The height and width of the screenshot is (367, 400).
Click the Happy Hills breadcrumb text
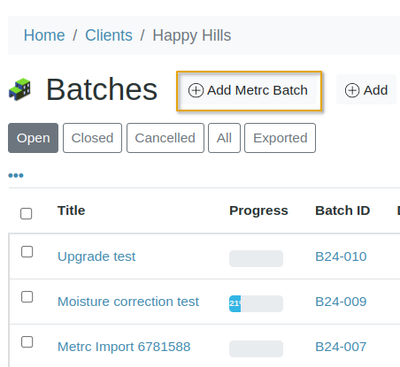click(192, 35)
